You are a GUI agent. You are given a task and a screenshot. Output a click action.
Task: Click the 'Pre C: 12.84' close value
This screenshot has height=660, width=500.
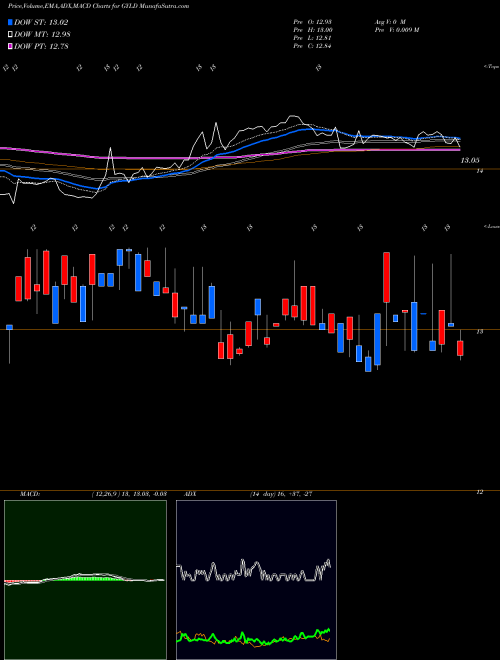click(313, 46)
